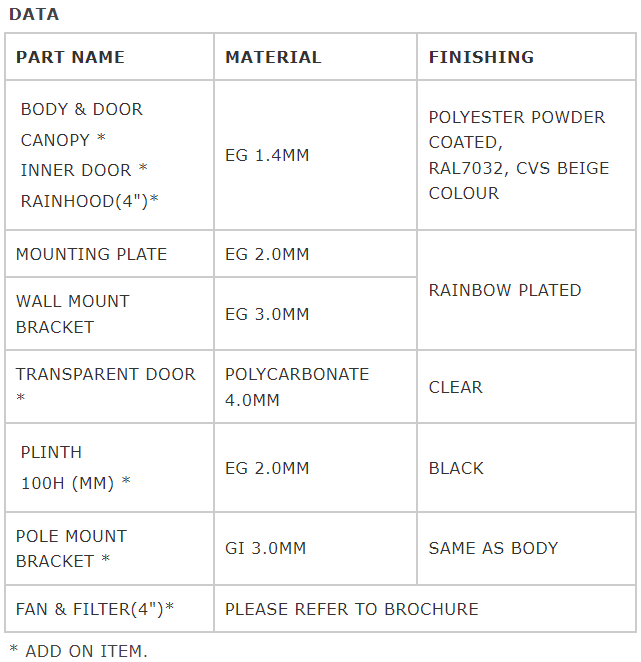Click the ADD ON ITEM footnote
641x662 pixels.
click(x=79, y=651)
